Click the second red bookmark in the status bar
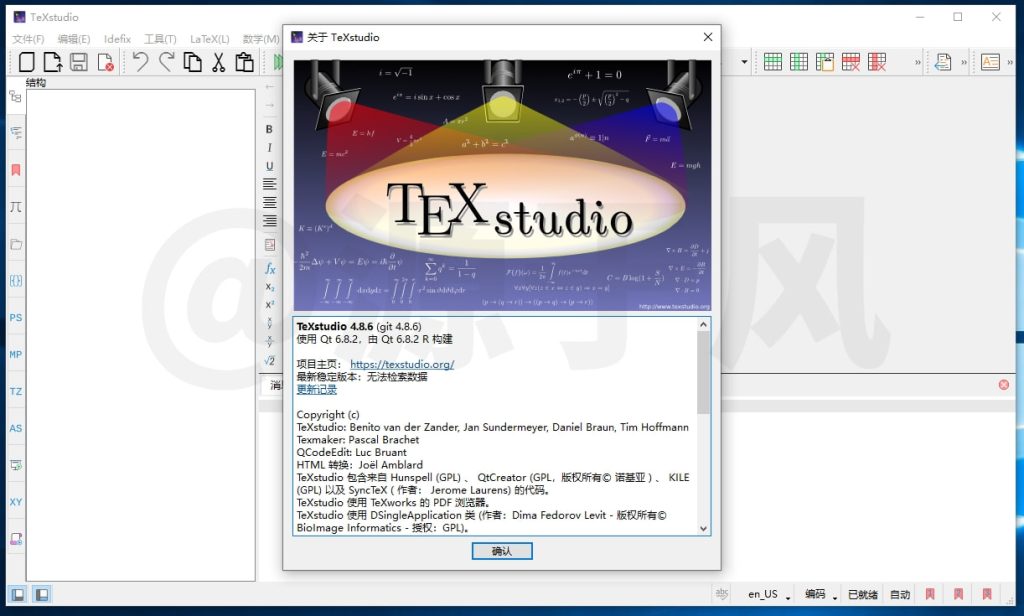This screenshot has width=1024, height=616. [x=958, y=594]
